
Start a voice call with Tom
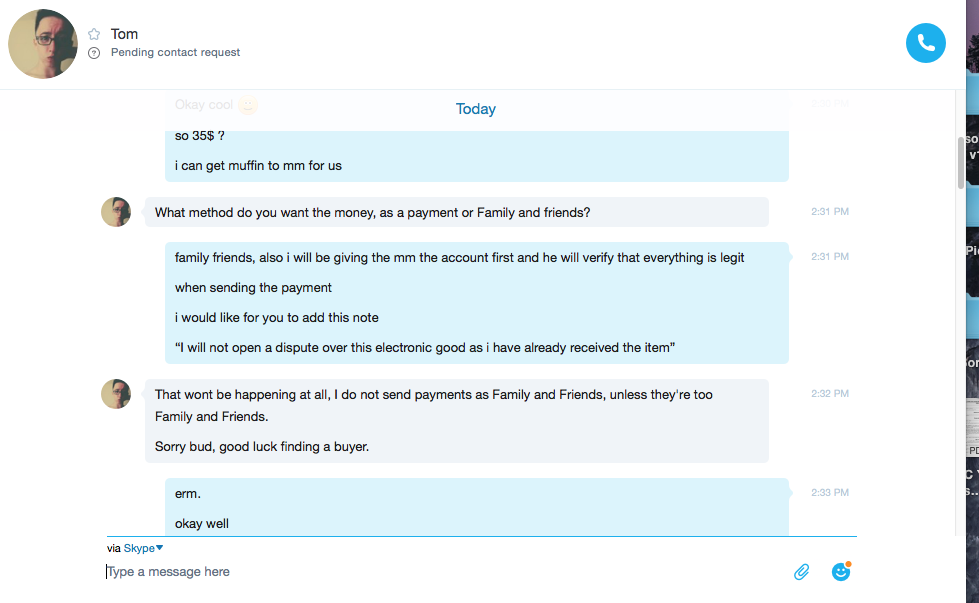(x=925, y=43)
